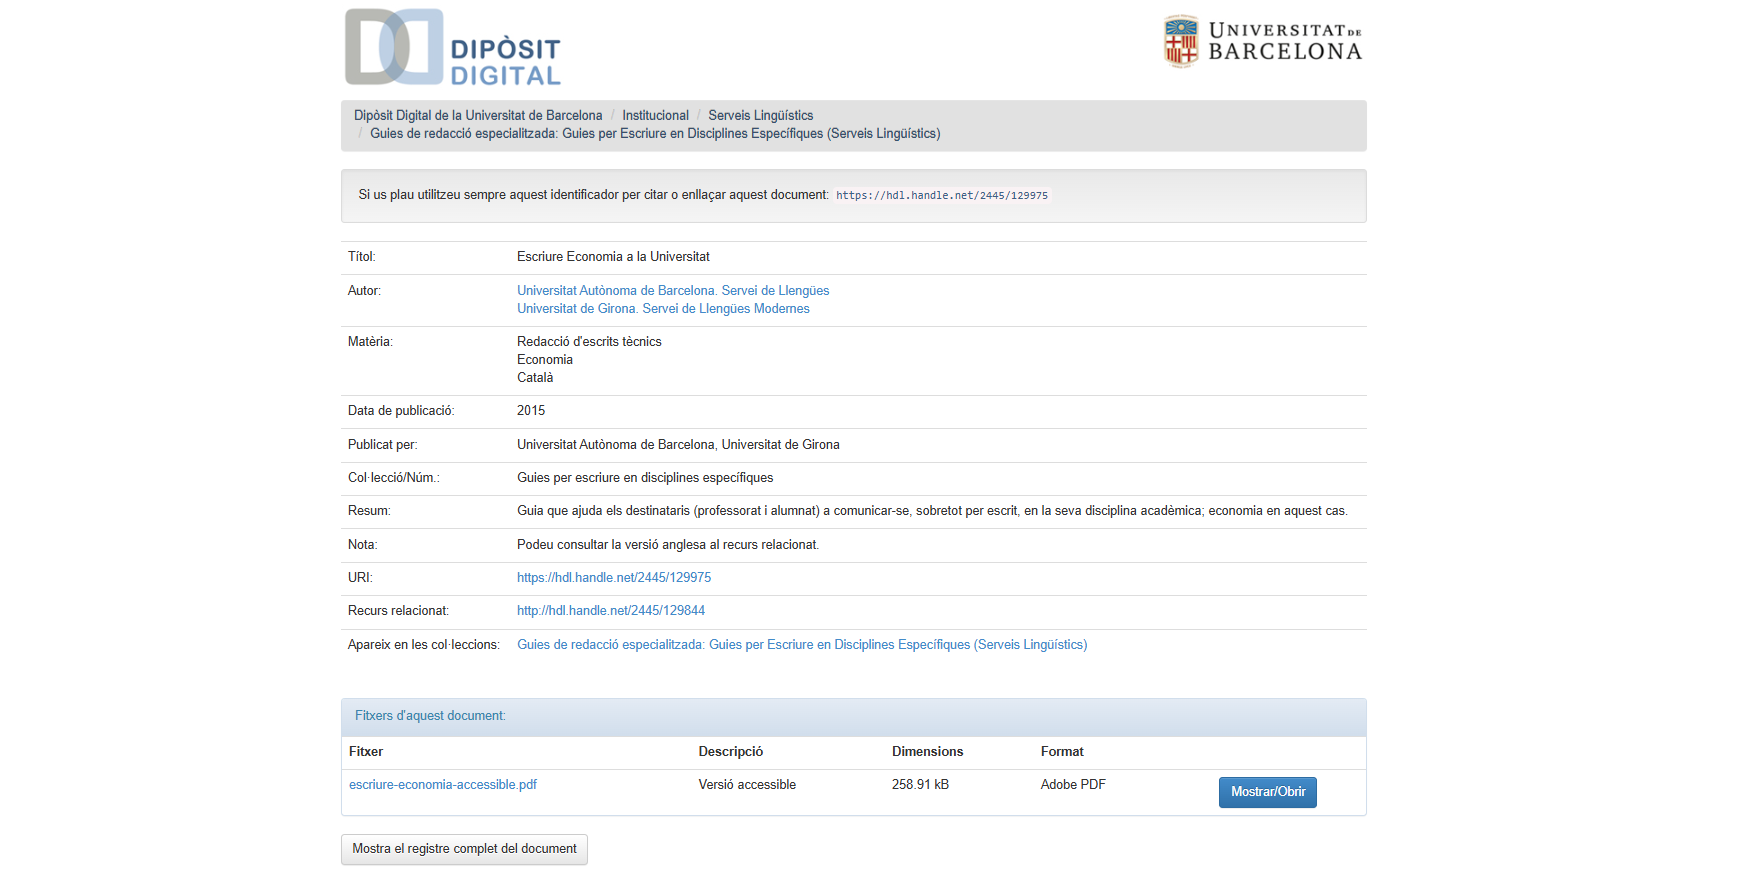Viewport: 1740px width, 870px height.
Task: Click the Format column header
Action: coord(1062,752)
